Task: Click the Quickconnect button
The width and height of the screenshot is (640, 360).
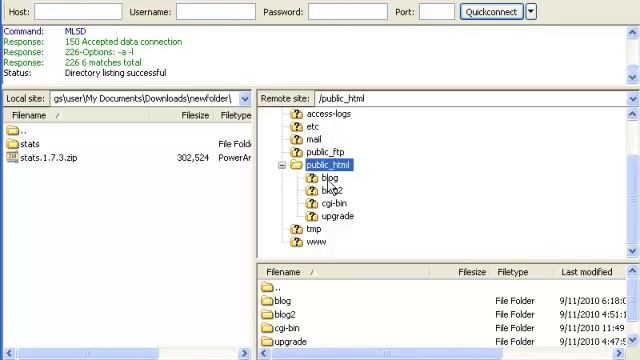Action: [x=491, y=12]
